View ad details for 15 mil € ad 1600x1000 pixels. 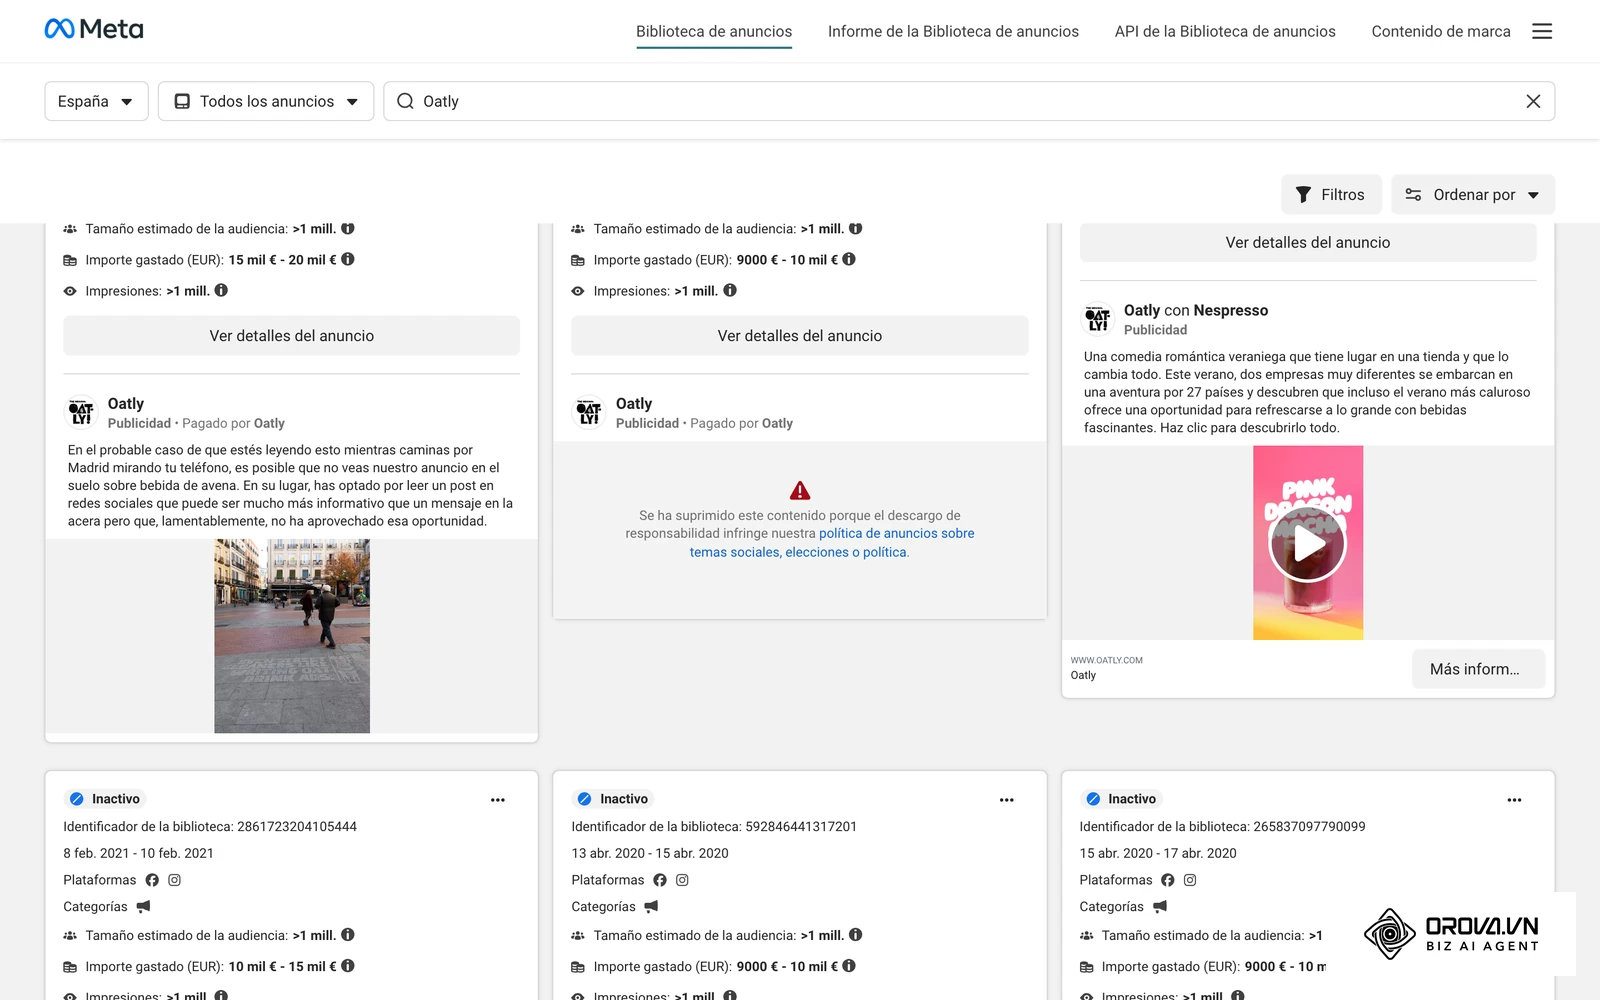292,336
